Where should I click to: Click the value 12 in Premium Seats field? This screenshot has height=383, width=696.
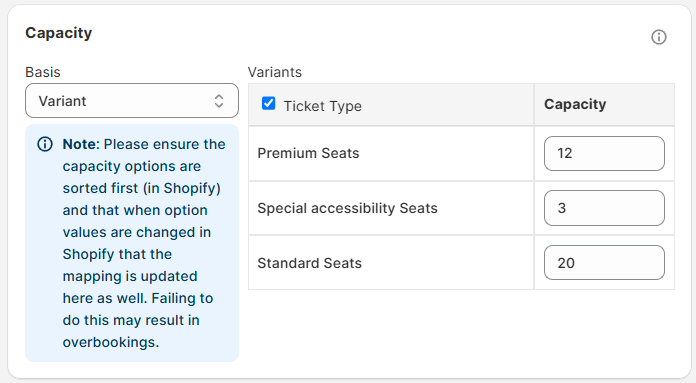(x=565, y=154)
